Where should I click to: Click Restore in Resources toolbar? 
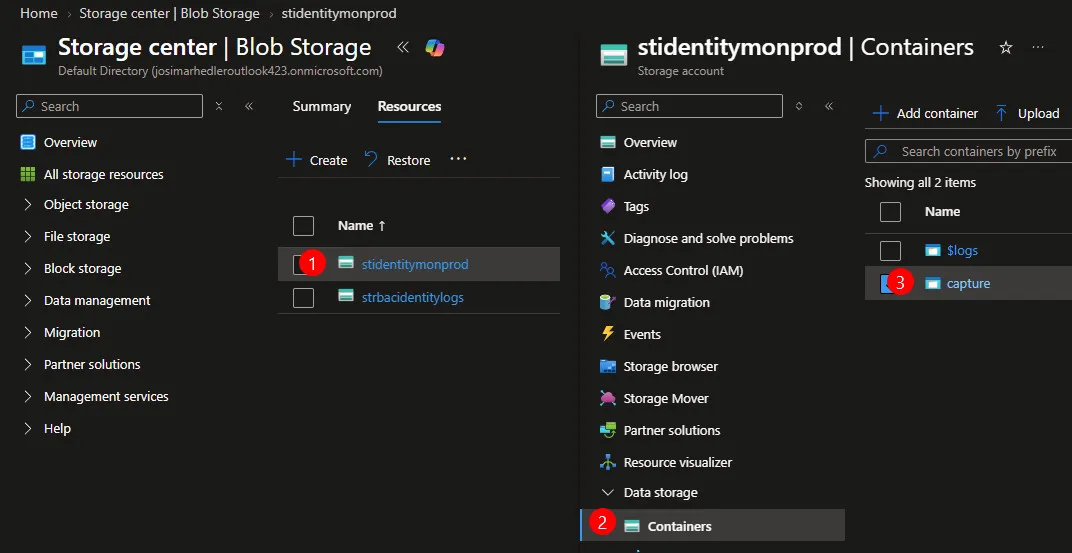pos(397,160)
